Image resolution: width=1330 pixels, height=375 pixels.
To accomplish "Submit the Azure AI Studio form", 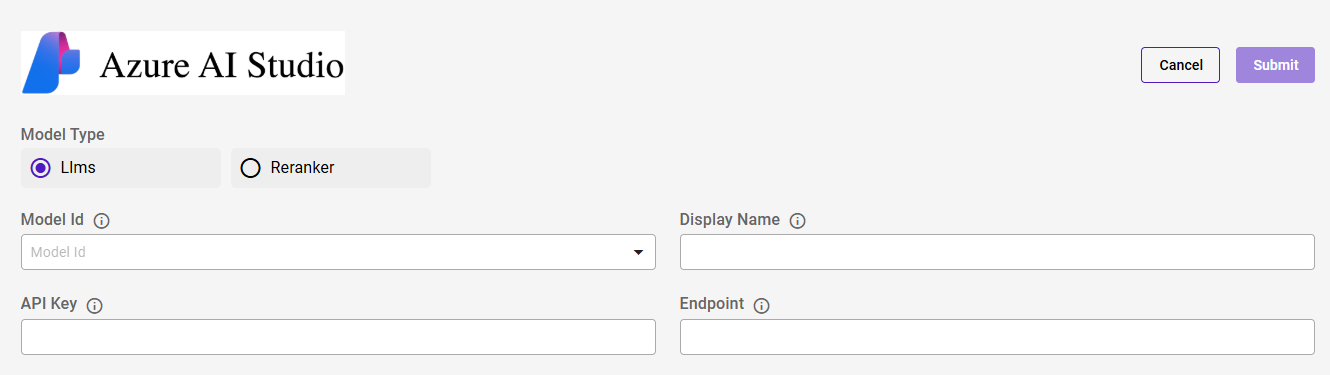I will (x=1275, y=65).
